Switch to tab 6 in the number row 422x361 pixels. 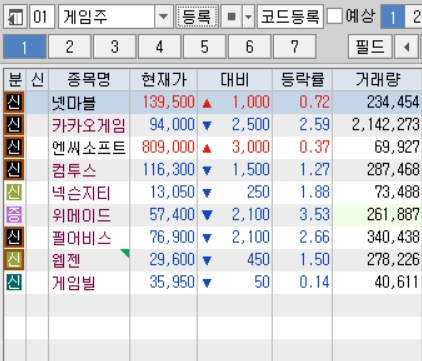click(250, 47)
